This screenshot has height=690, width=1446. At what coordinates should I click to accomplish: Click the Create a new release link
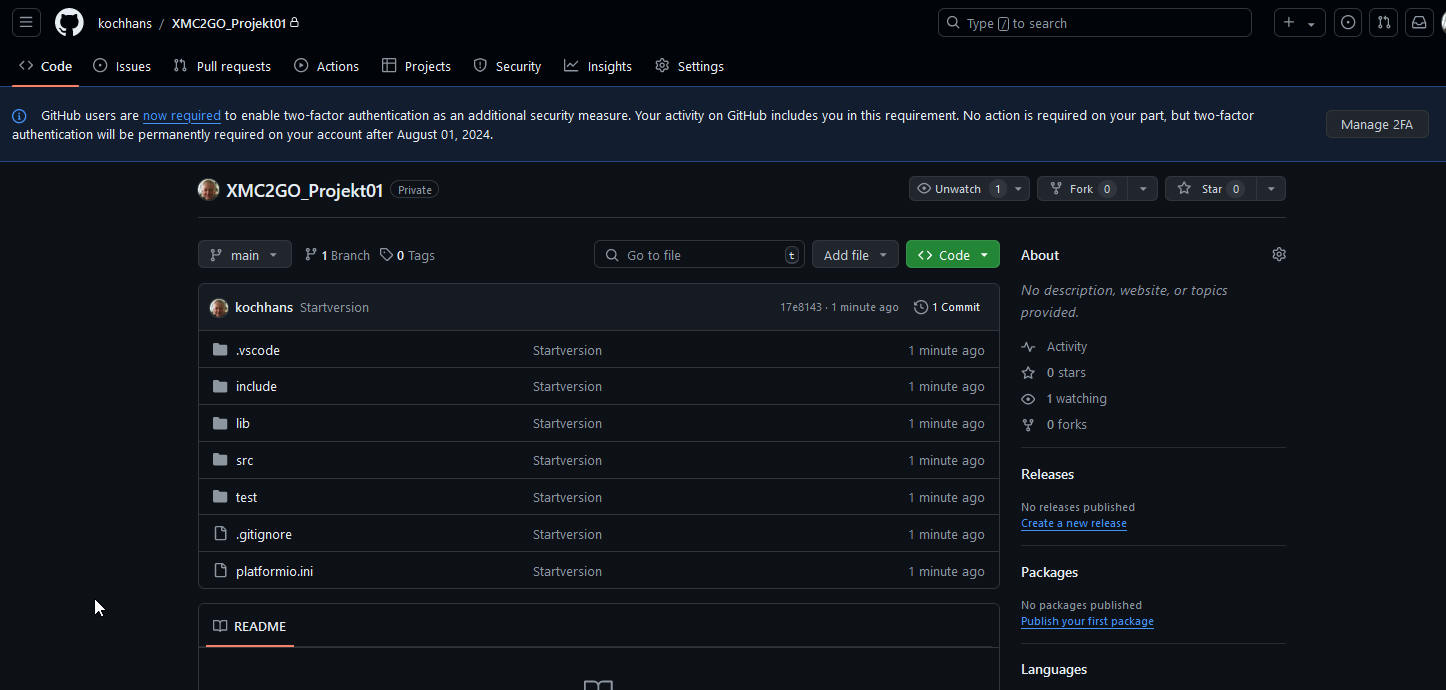(1073, 523)
